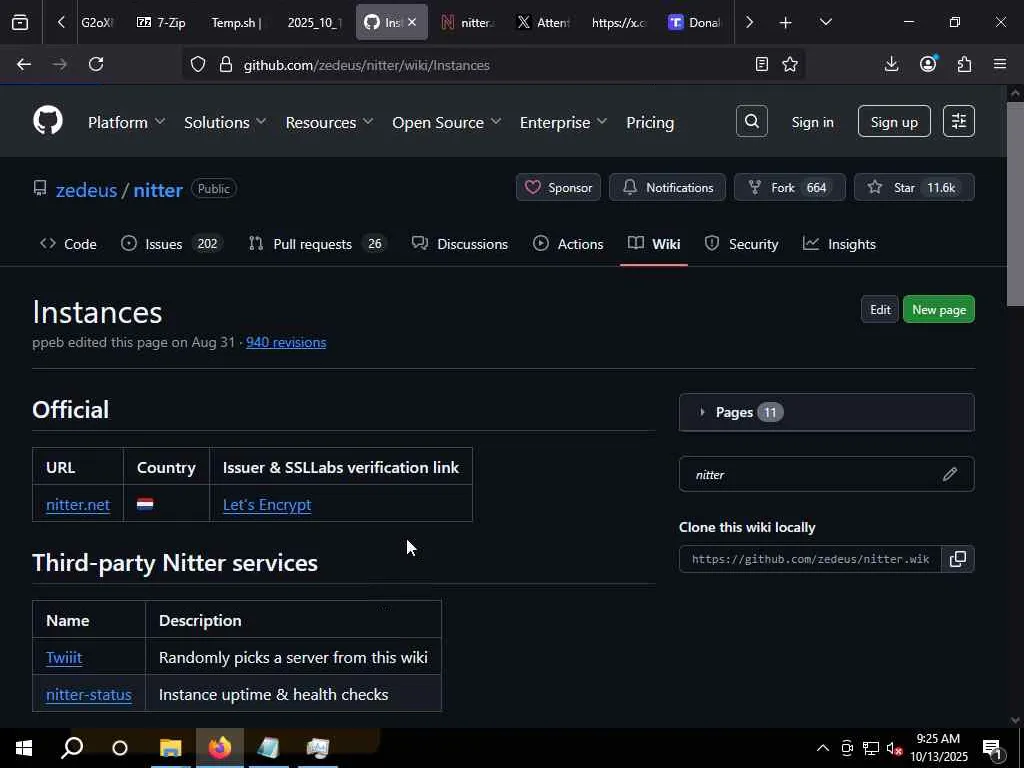
Task: Open the 940 revisions link
Action: pos(286,342)
